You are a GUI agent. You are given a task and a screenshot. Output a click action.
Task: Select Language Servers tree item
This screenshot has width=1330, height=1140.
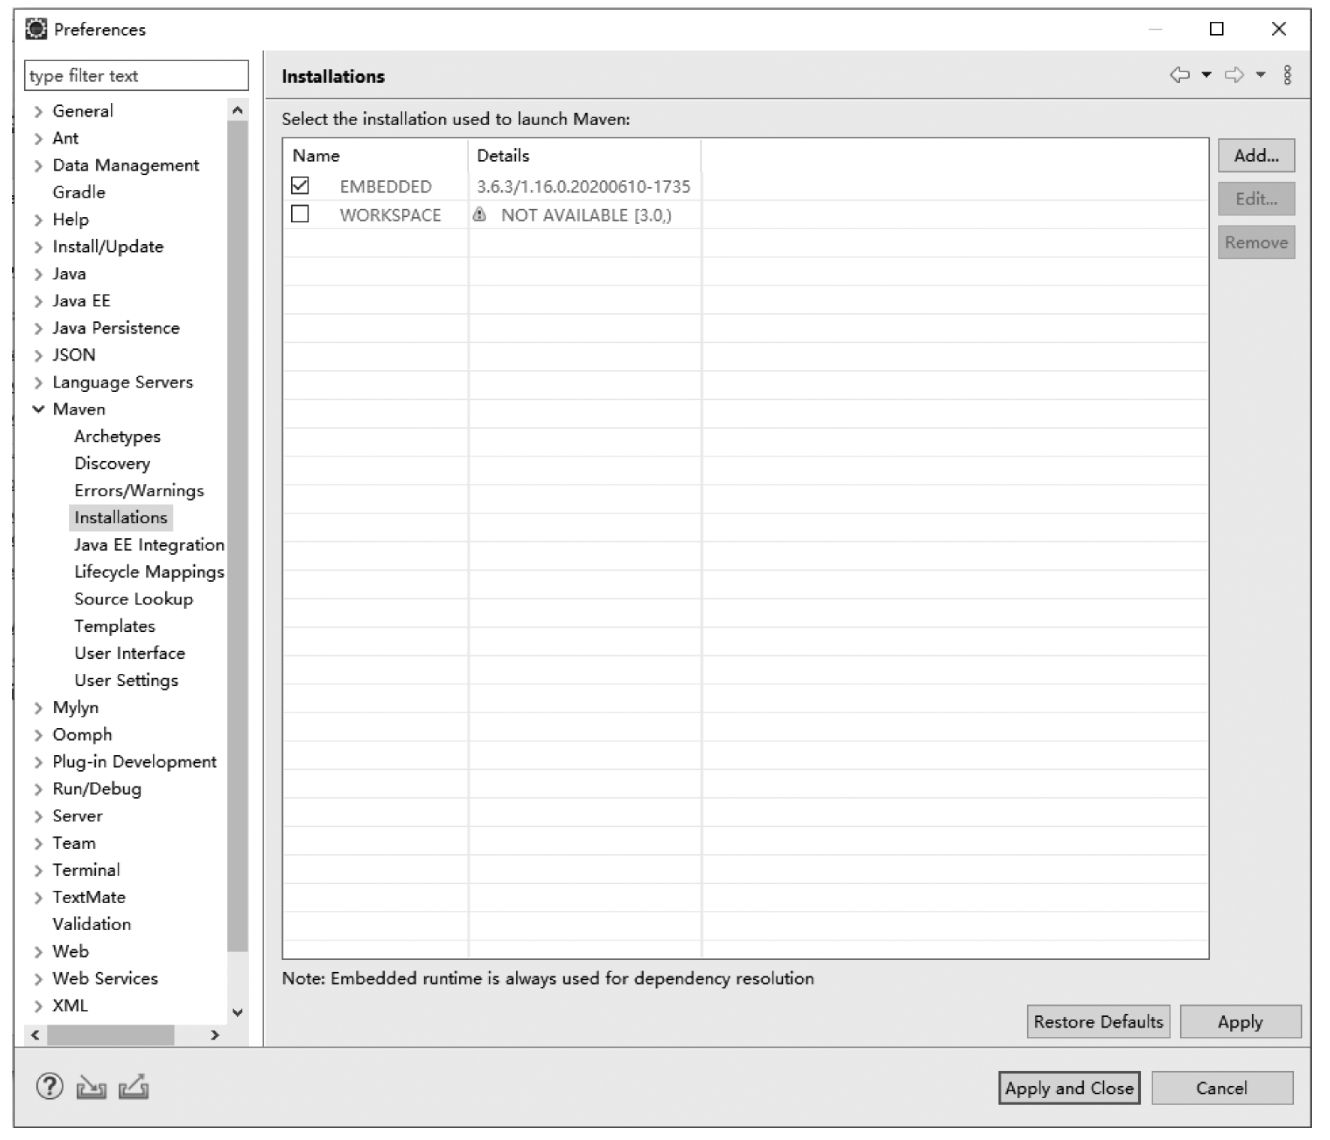click(123, 382)
